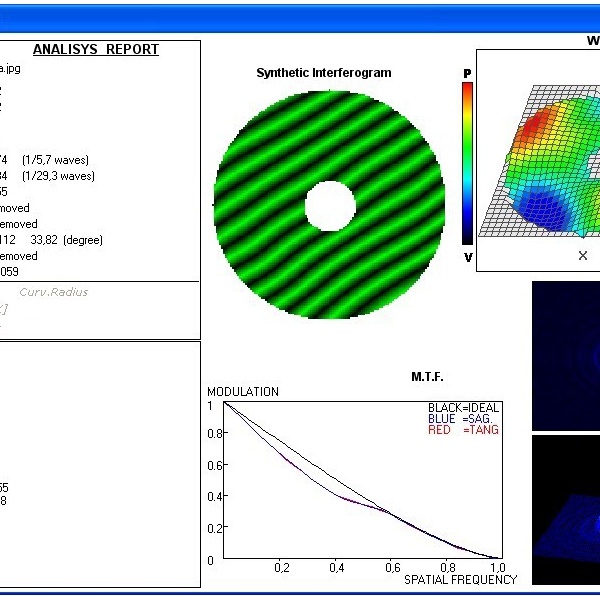Click the Synthetic Interferogram title text
Screen dimensions: 600x600
point(324,73)
